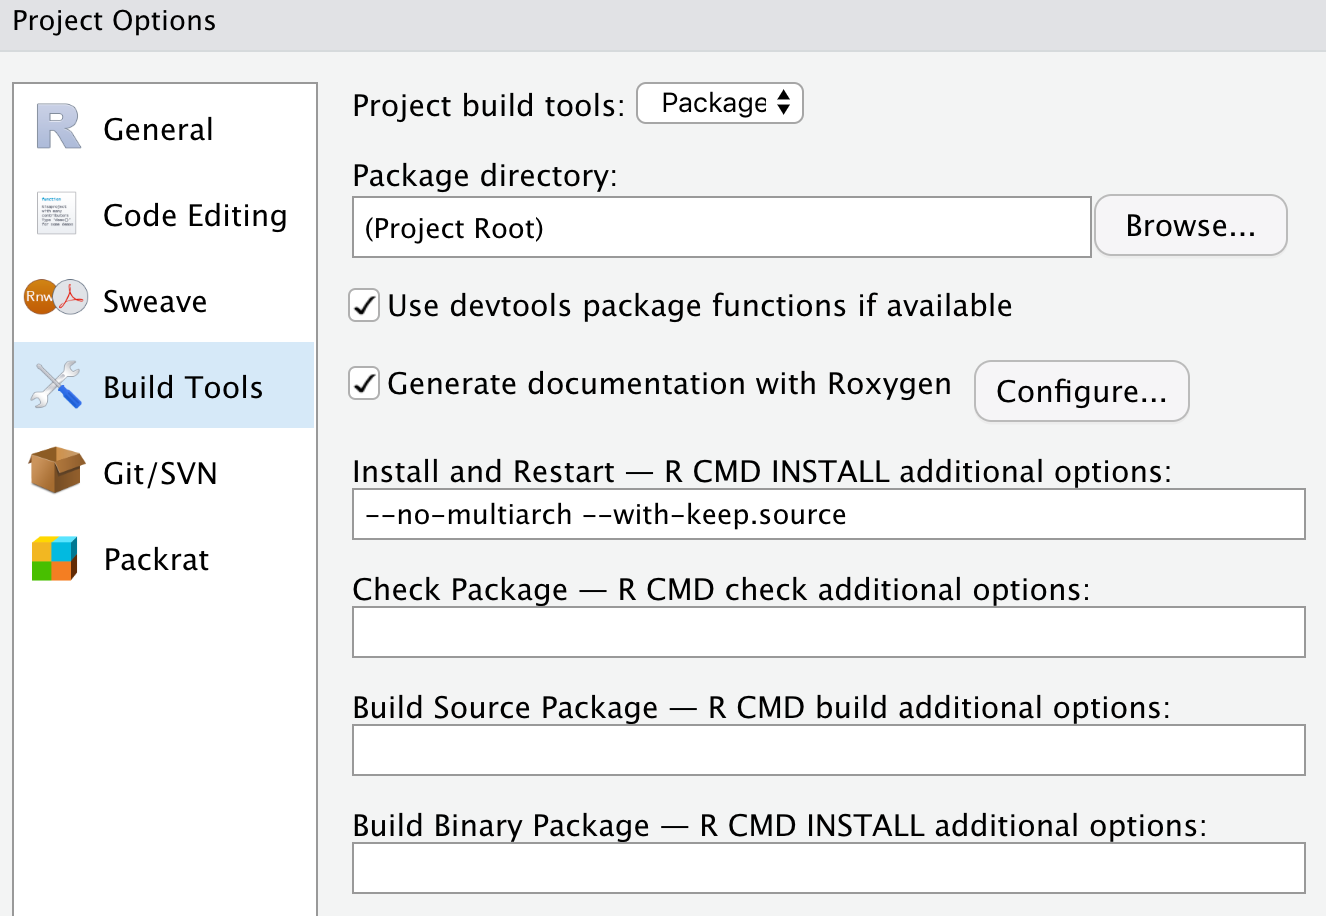Disable Generate documentation with Roxygen
Image resolution: width=1326 pixels, height=916 pixels.
(363, 383)
